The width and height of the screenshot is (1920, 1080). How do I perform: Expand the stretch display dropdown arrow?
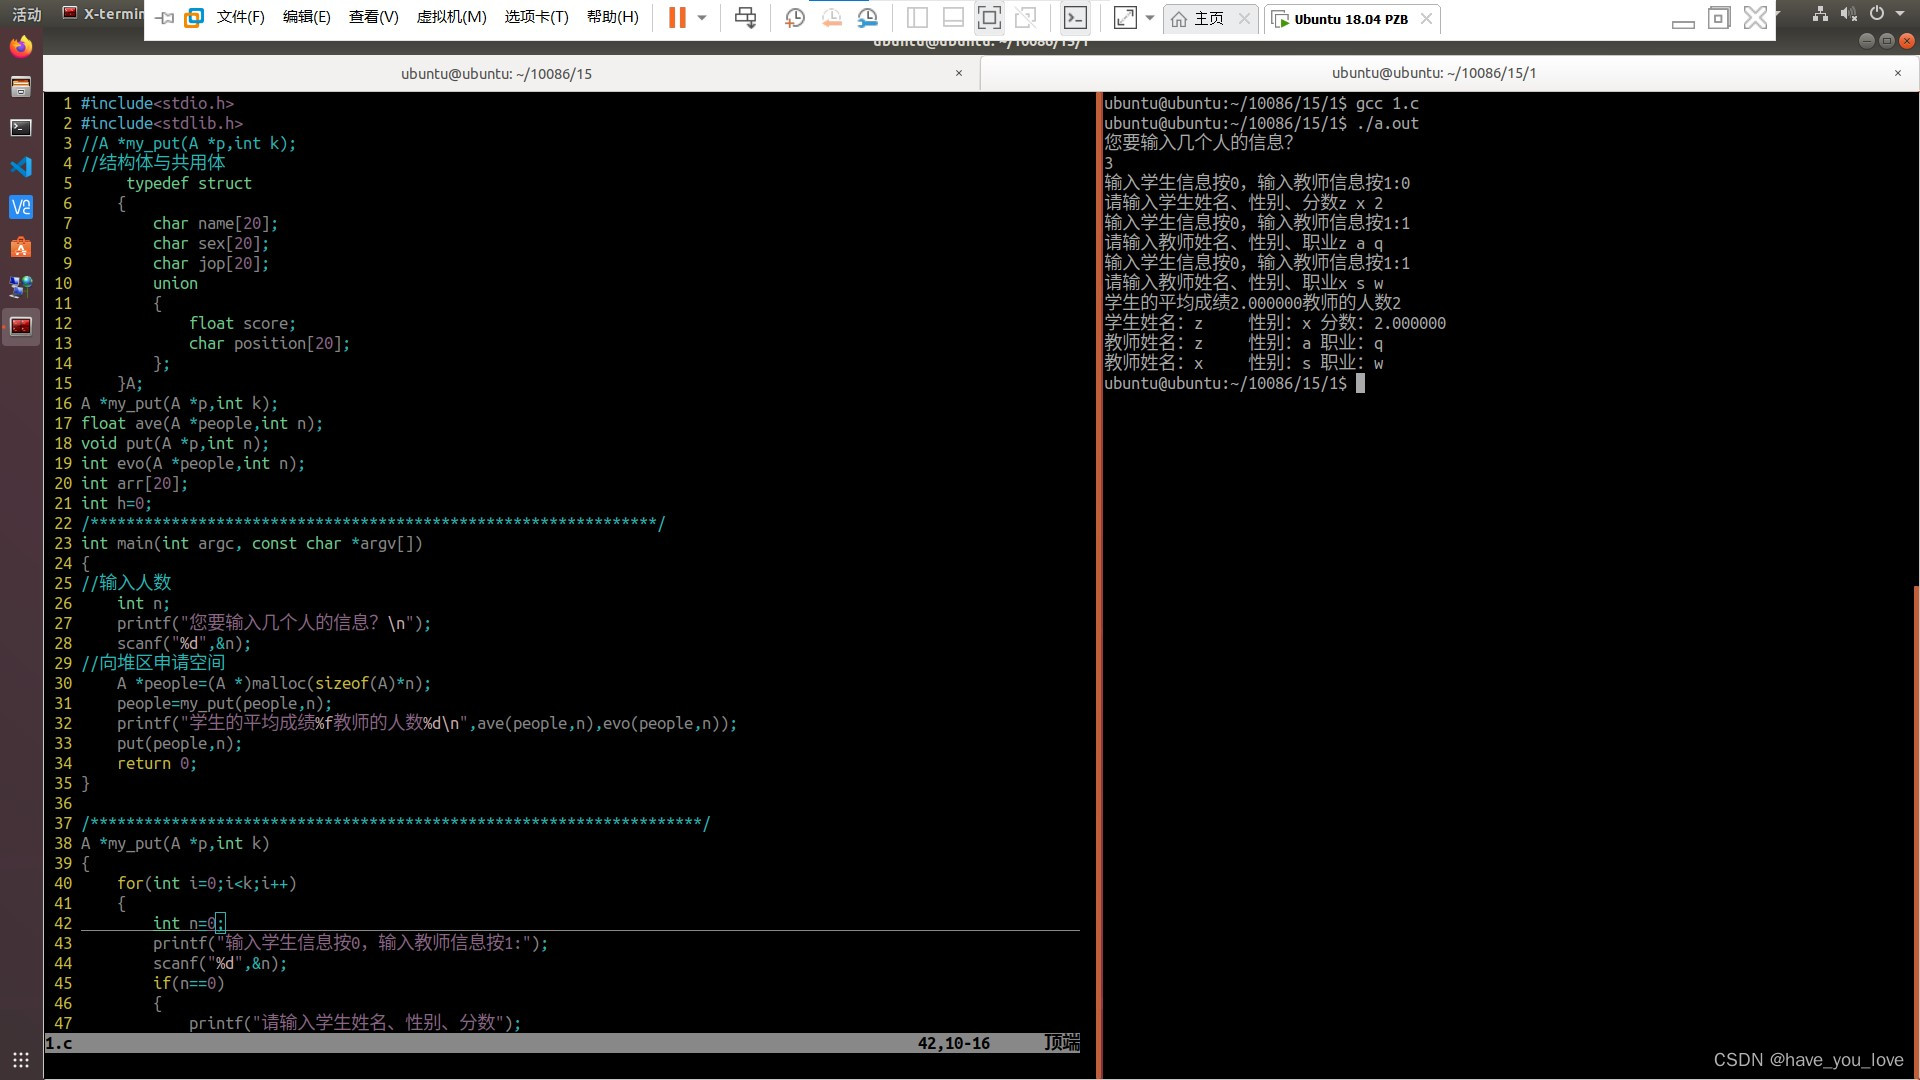[1150, 18]
